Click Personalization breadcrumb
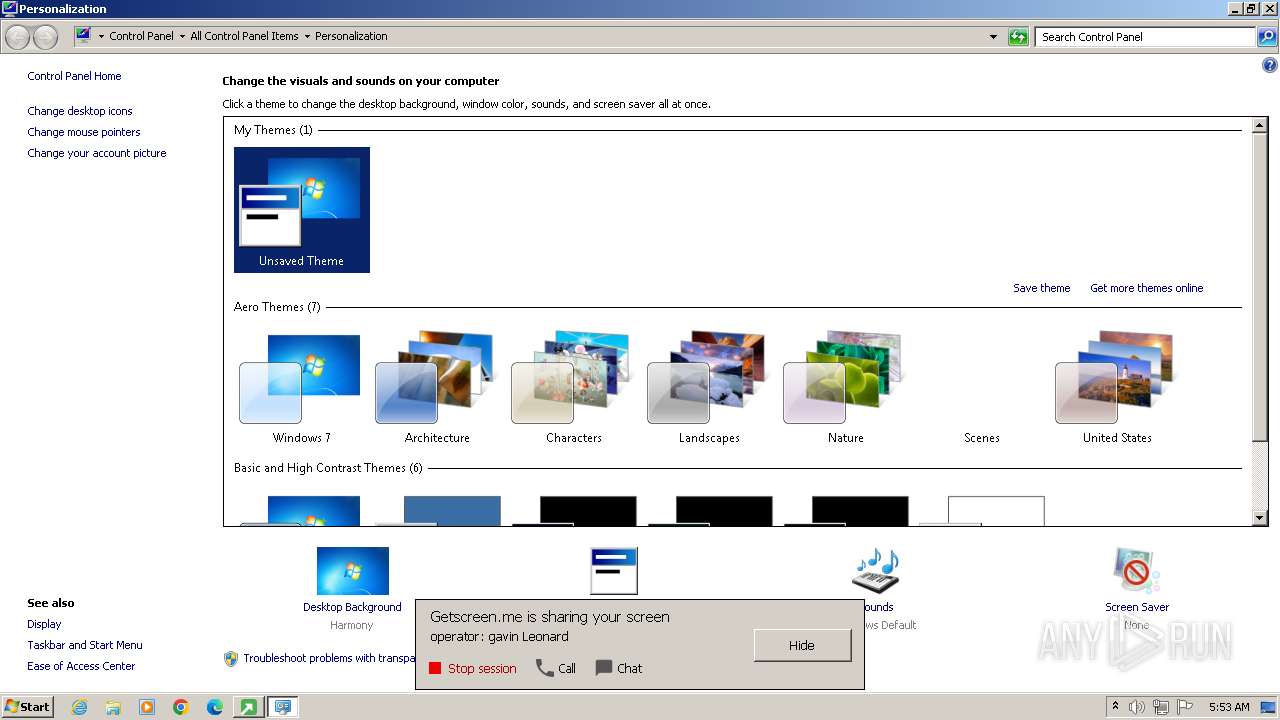1280x720 pixels. pos(351,36)
